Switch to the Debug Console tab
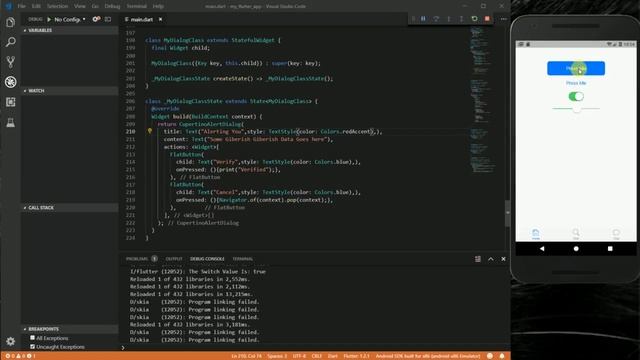 point(207,259)
